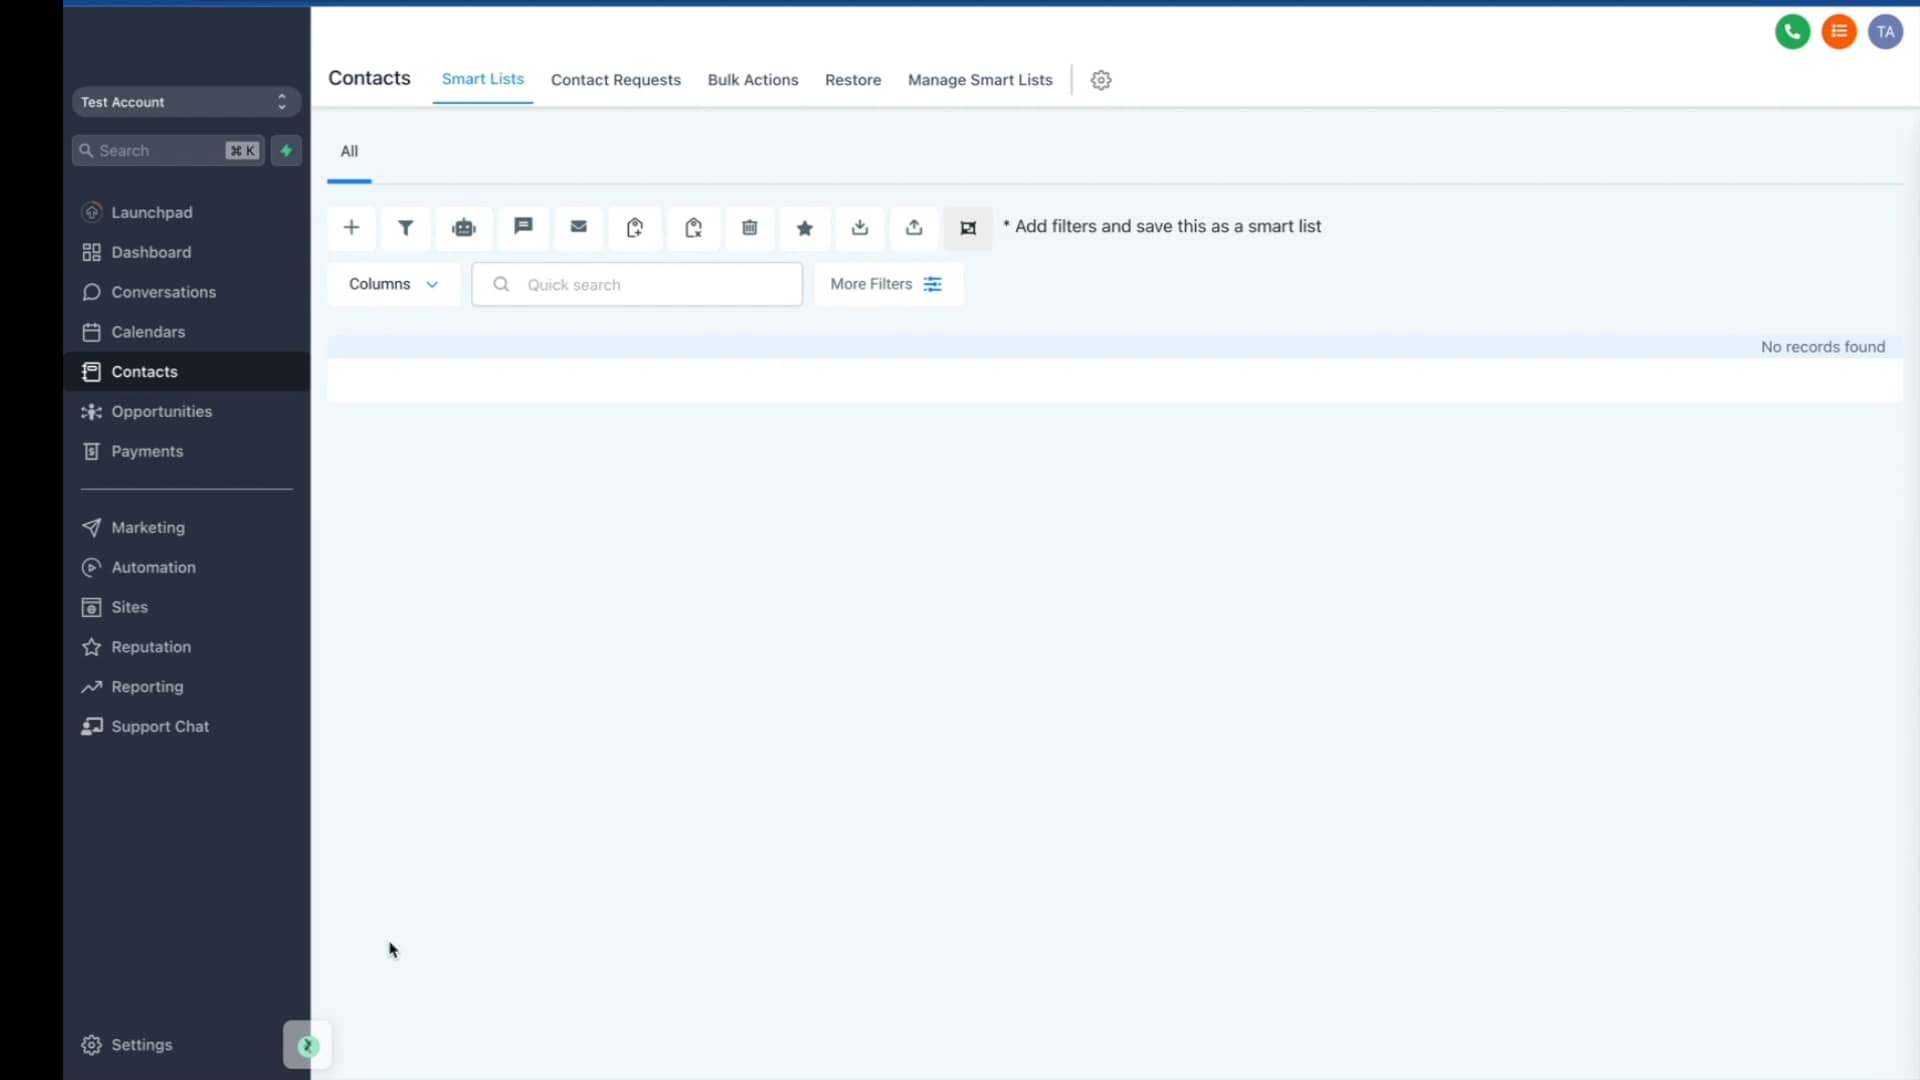The image size is (1920, 1080).
Task: Click the remove tag icon
Action: [694, 228]
